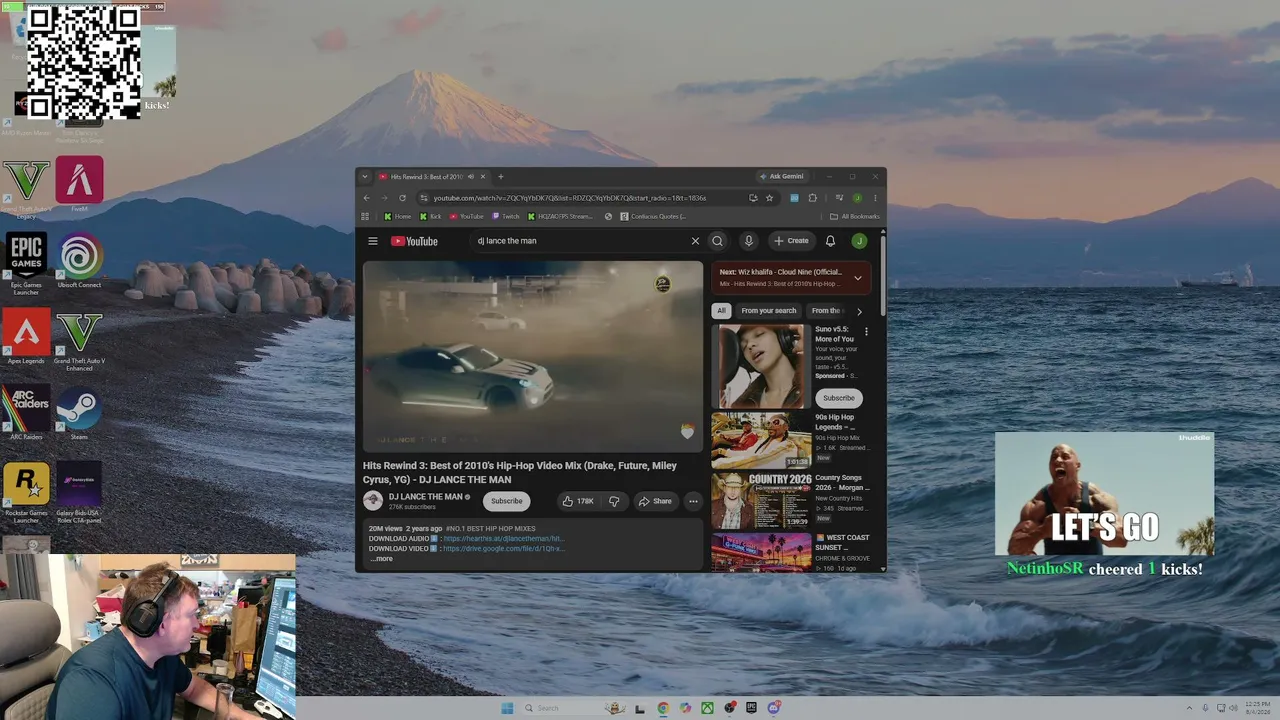Image resolution: width=1280 pixels, height=720 pixels.
Task: Open the tab search dropdown arrow
Action: [x=365, y=177]
